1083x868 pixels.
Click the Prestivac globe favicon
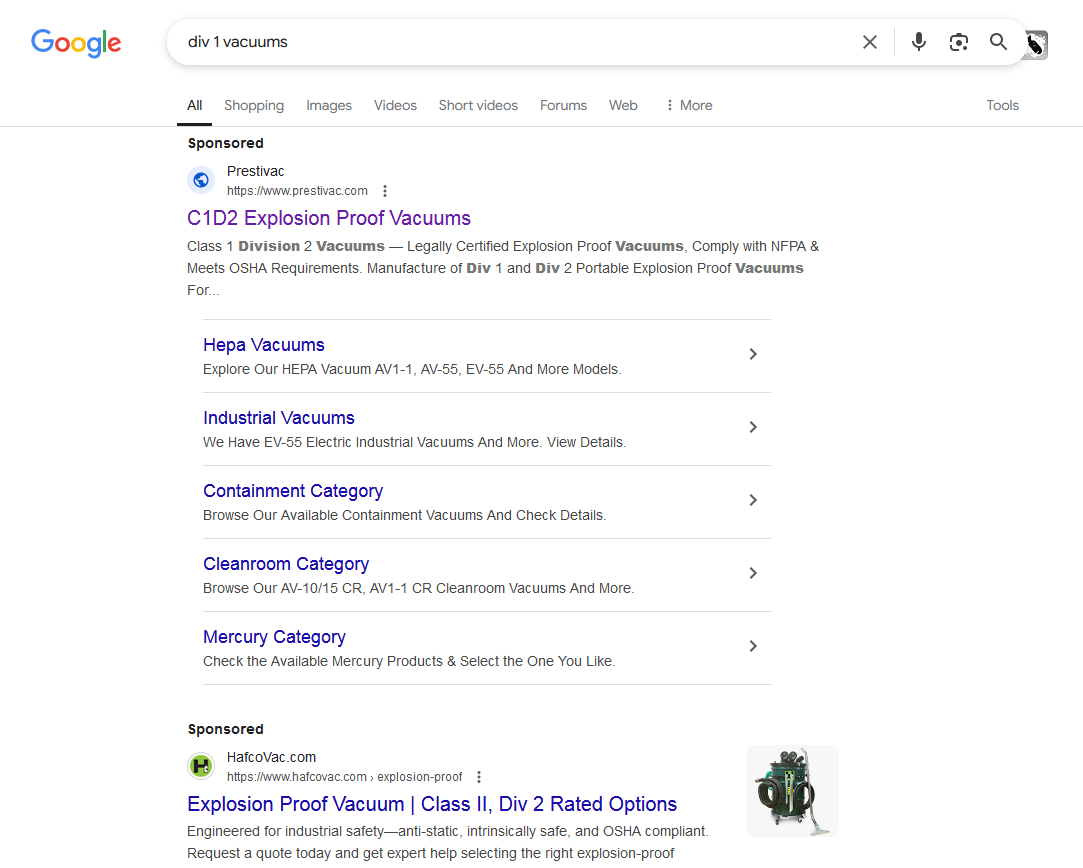point(201,180)
